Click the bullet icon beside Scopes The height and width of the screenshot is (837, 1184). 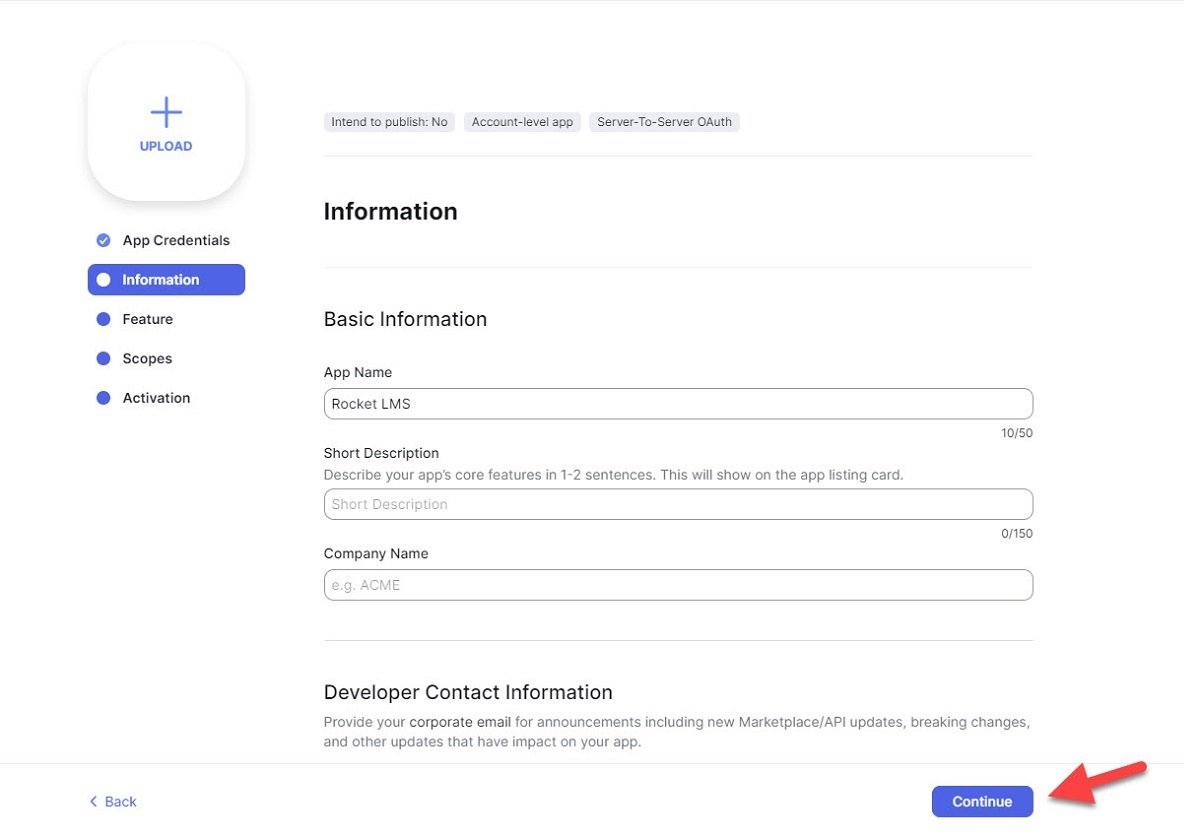tap(103, 358)
